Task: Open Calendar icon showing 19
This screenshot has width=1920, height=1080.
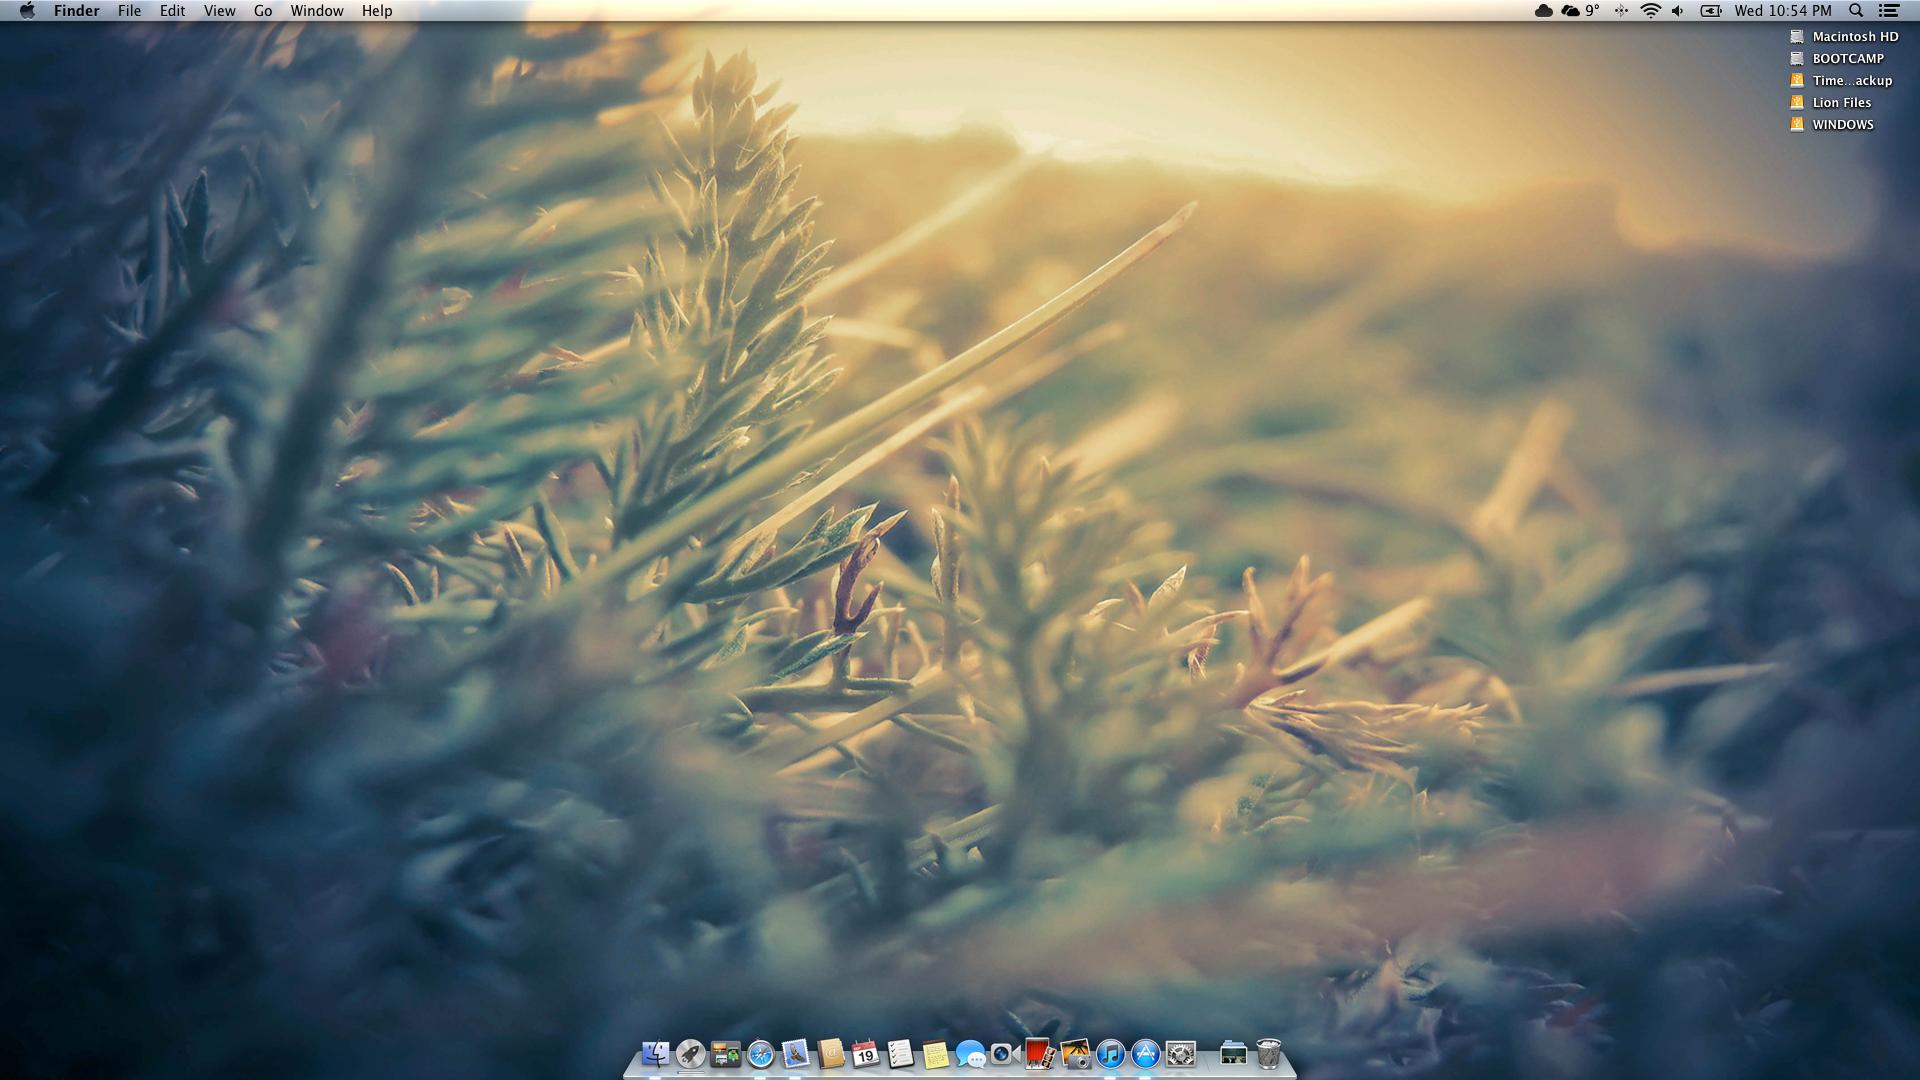Action: click(x=865, y=1053)
